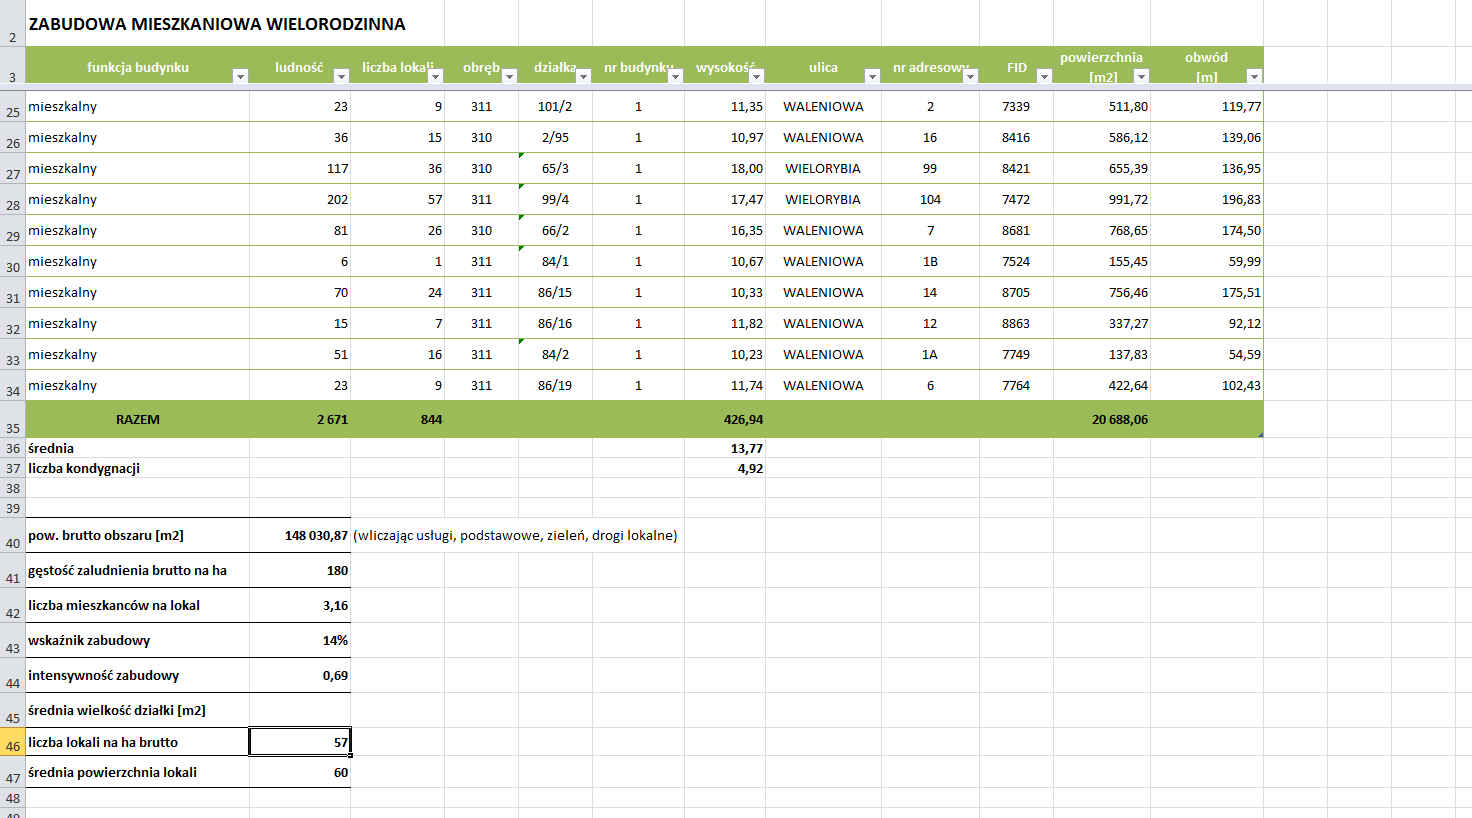Click the note about wliczając usługi, podstawowe
1472x818 pixels.
click(x=515, y=536)
